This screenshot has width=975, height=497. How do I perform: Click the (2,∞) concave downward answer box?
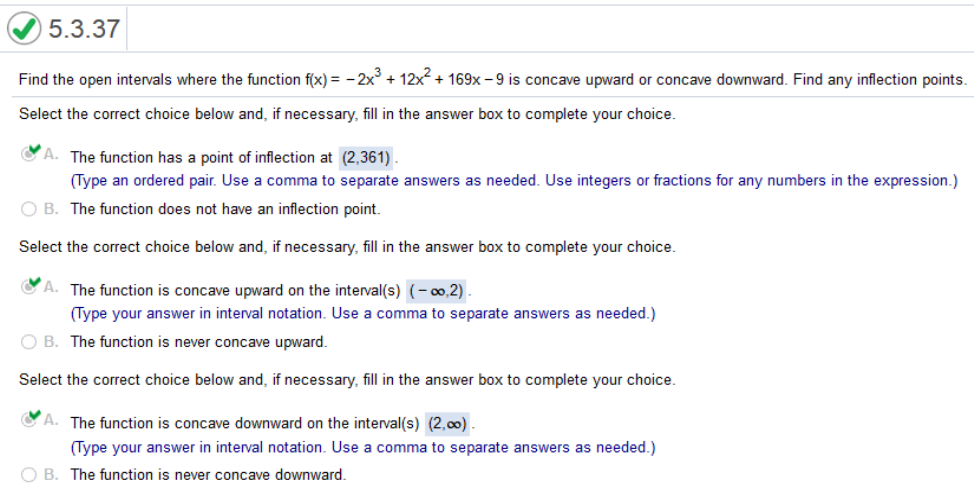[448, 424]
